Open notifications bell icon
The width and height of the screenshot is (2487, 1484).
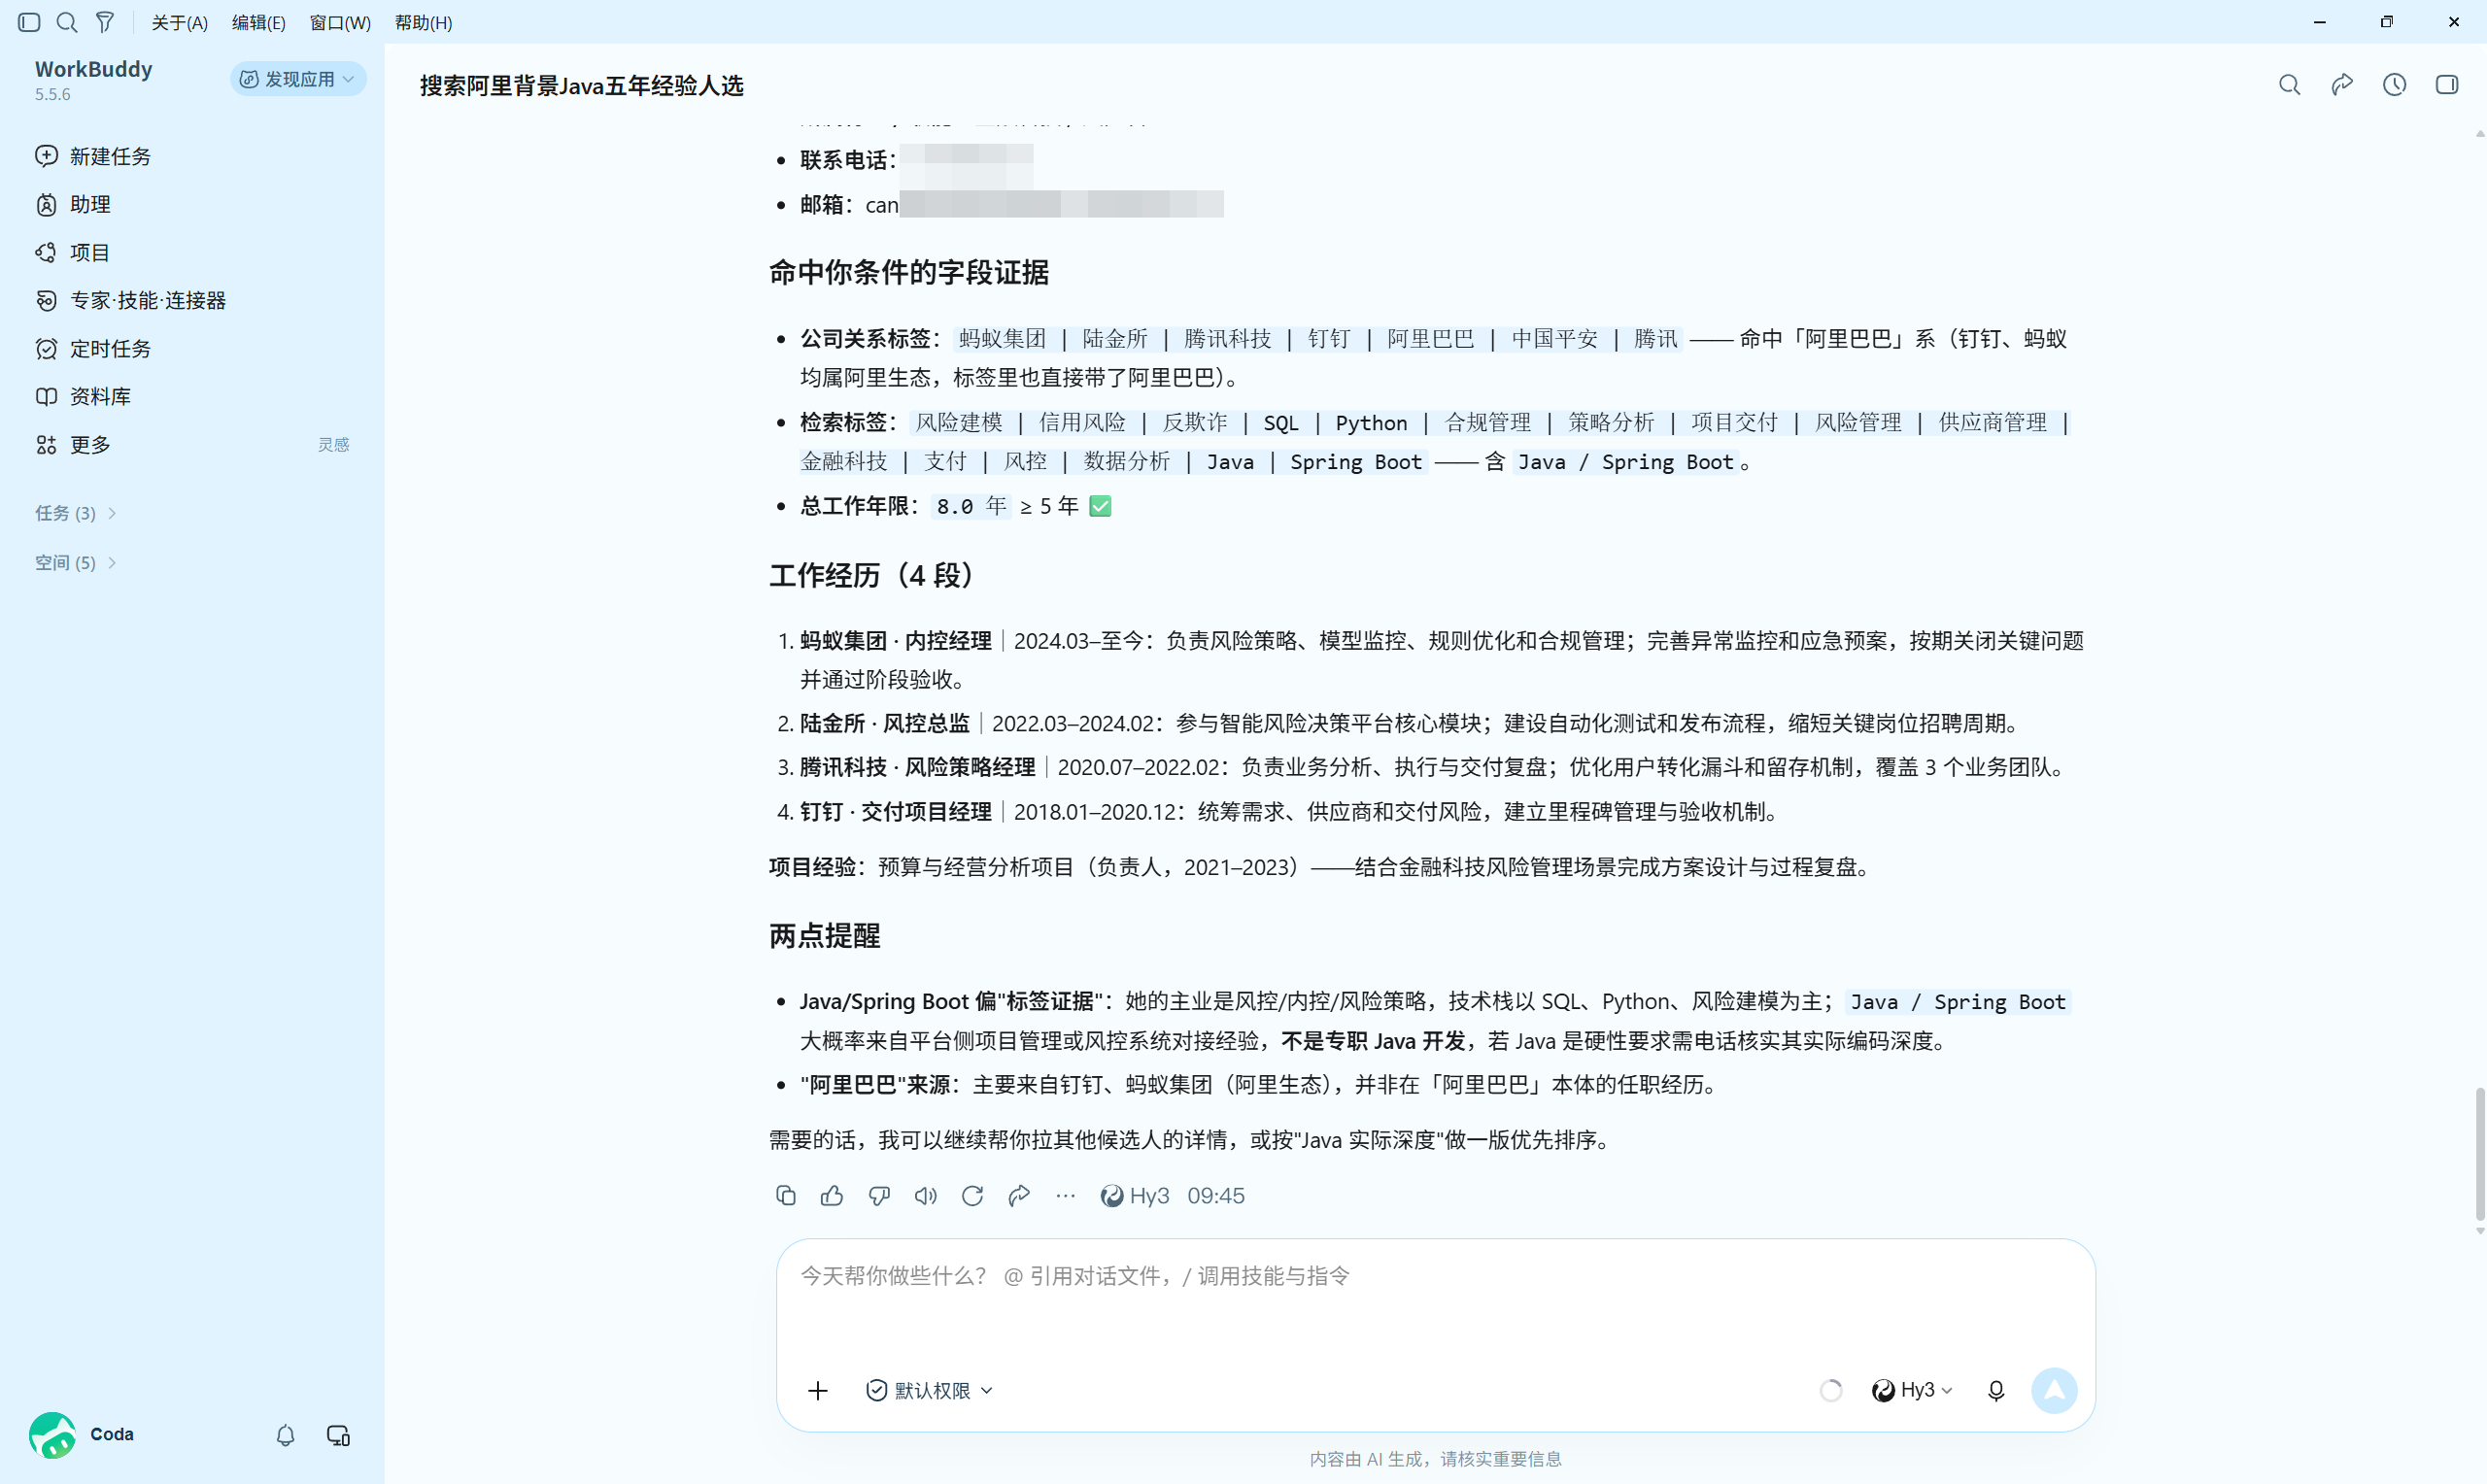(x=285, y=1435)
